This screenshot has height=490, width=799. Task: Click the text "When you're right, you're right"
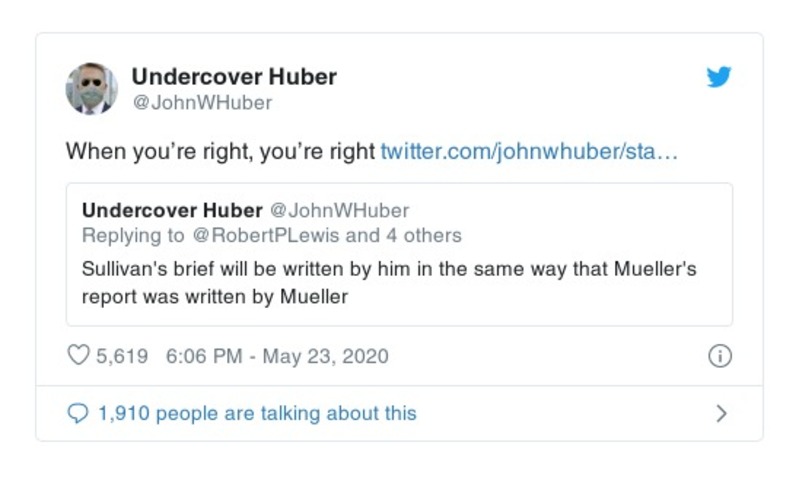click(x=220, y=153)
